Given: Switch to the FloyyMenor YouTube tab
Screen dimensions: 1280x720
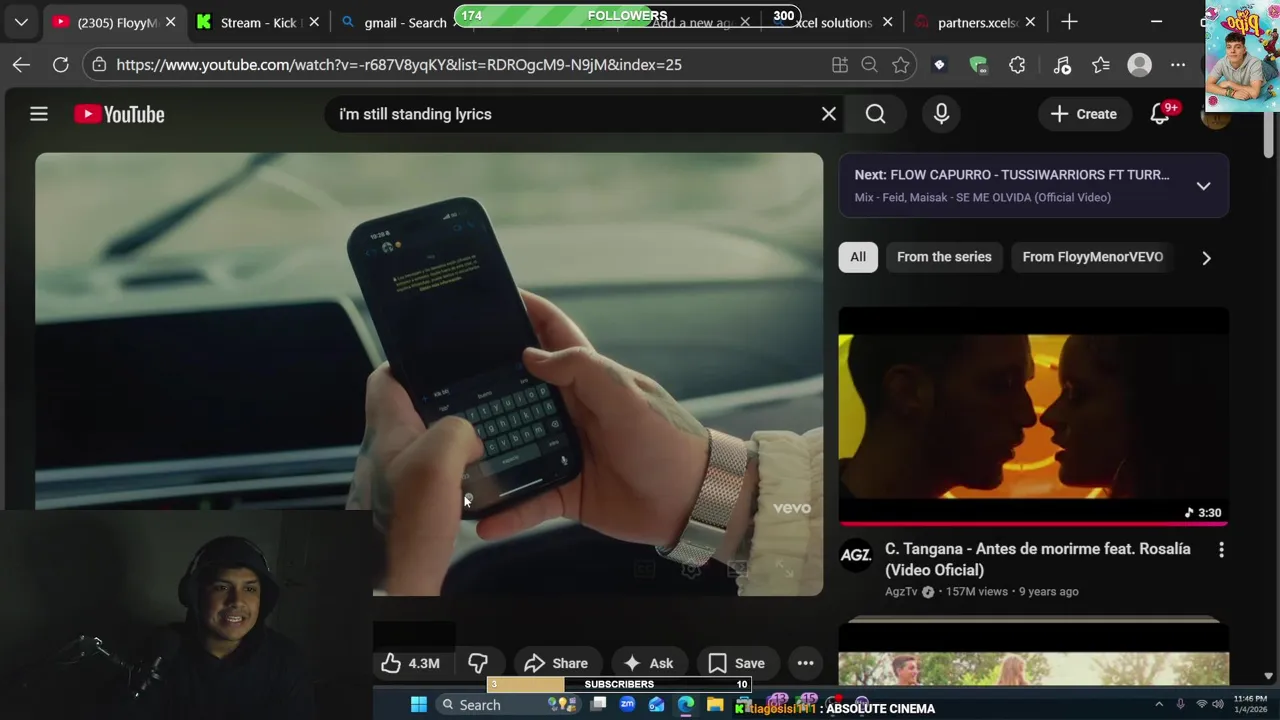Looking at the screenshot, I should click(115, 22).
